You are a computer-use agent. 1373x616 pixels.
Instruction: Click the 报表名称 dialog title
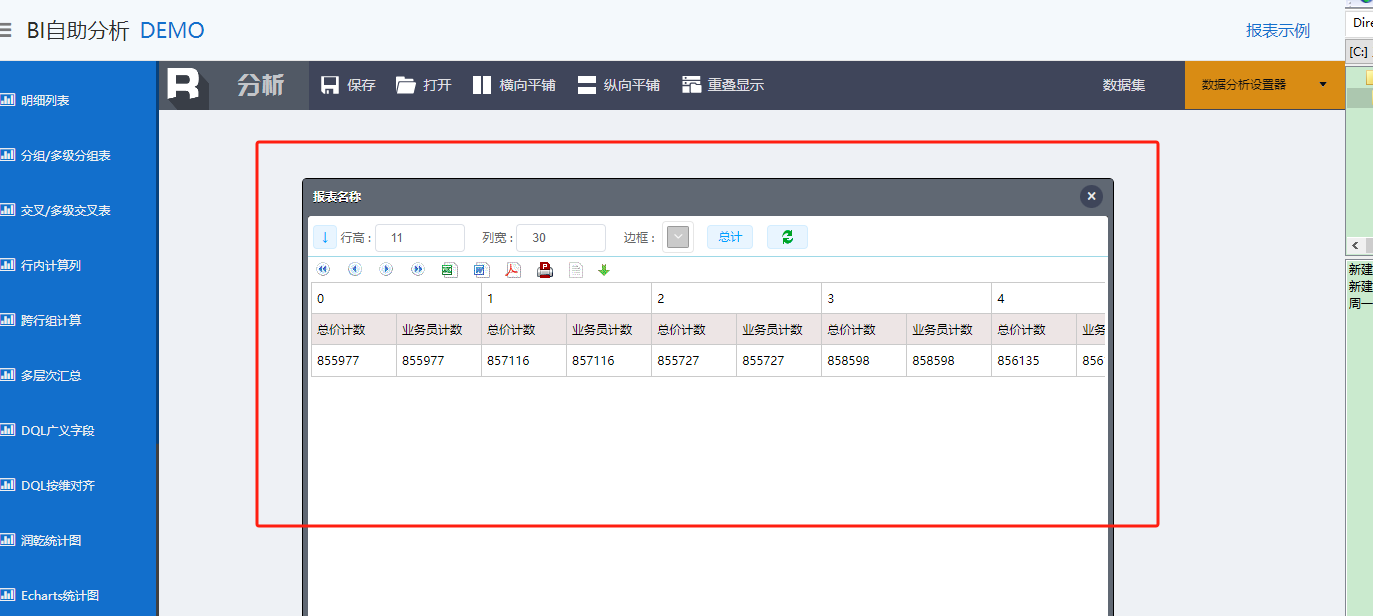(x=337, y=197)
